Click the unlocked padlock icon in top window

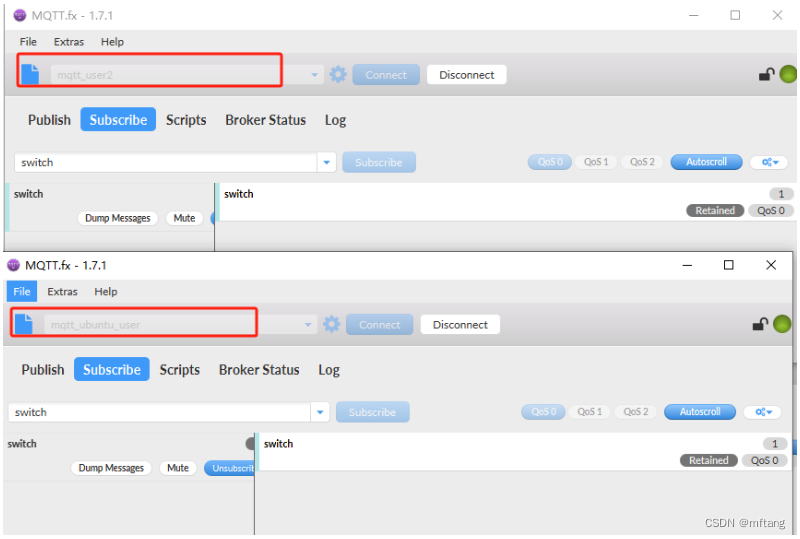point(766,75)
